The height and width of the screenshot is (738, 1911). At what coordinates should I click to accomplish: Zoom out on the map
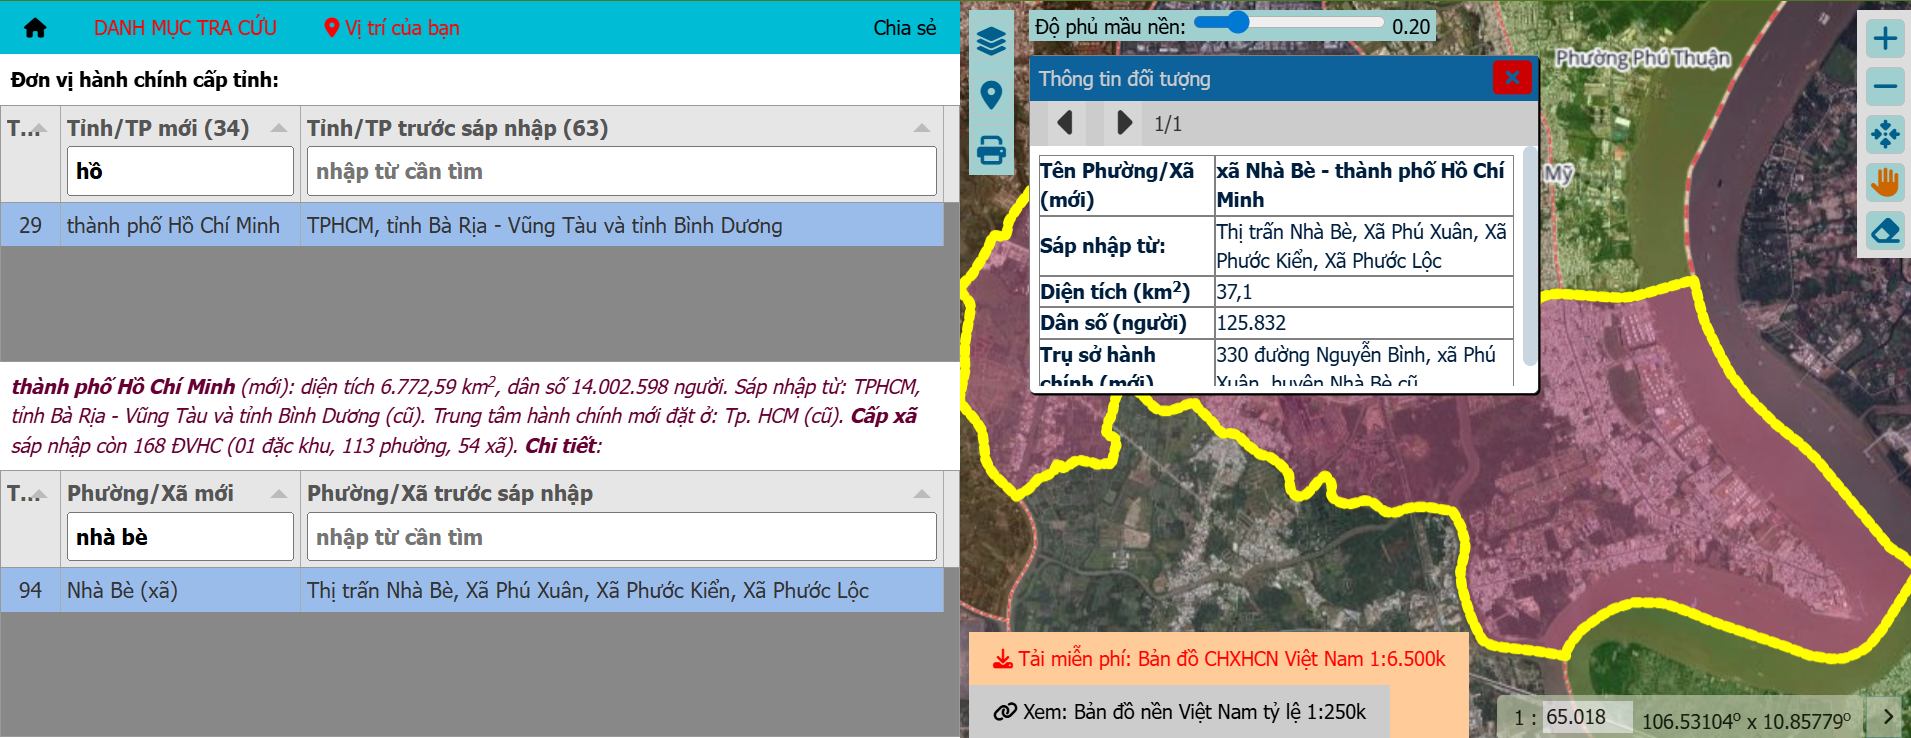click(x=1885, y=87)
